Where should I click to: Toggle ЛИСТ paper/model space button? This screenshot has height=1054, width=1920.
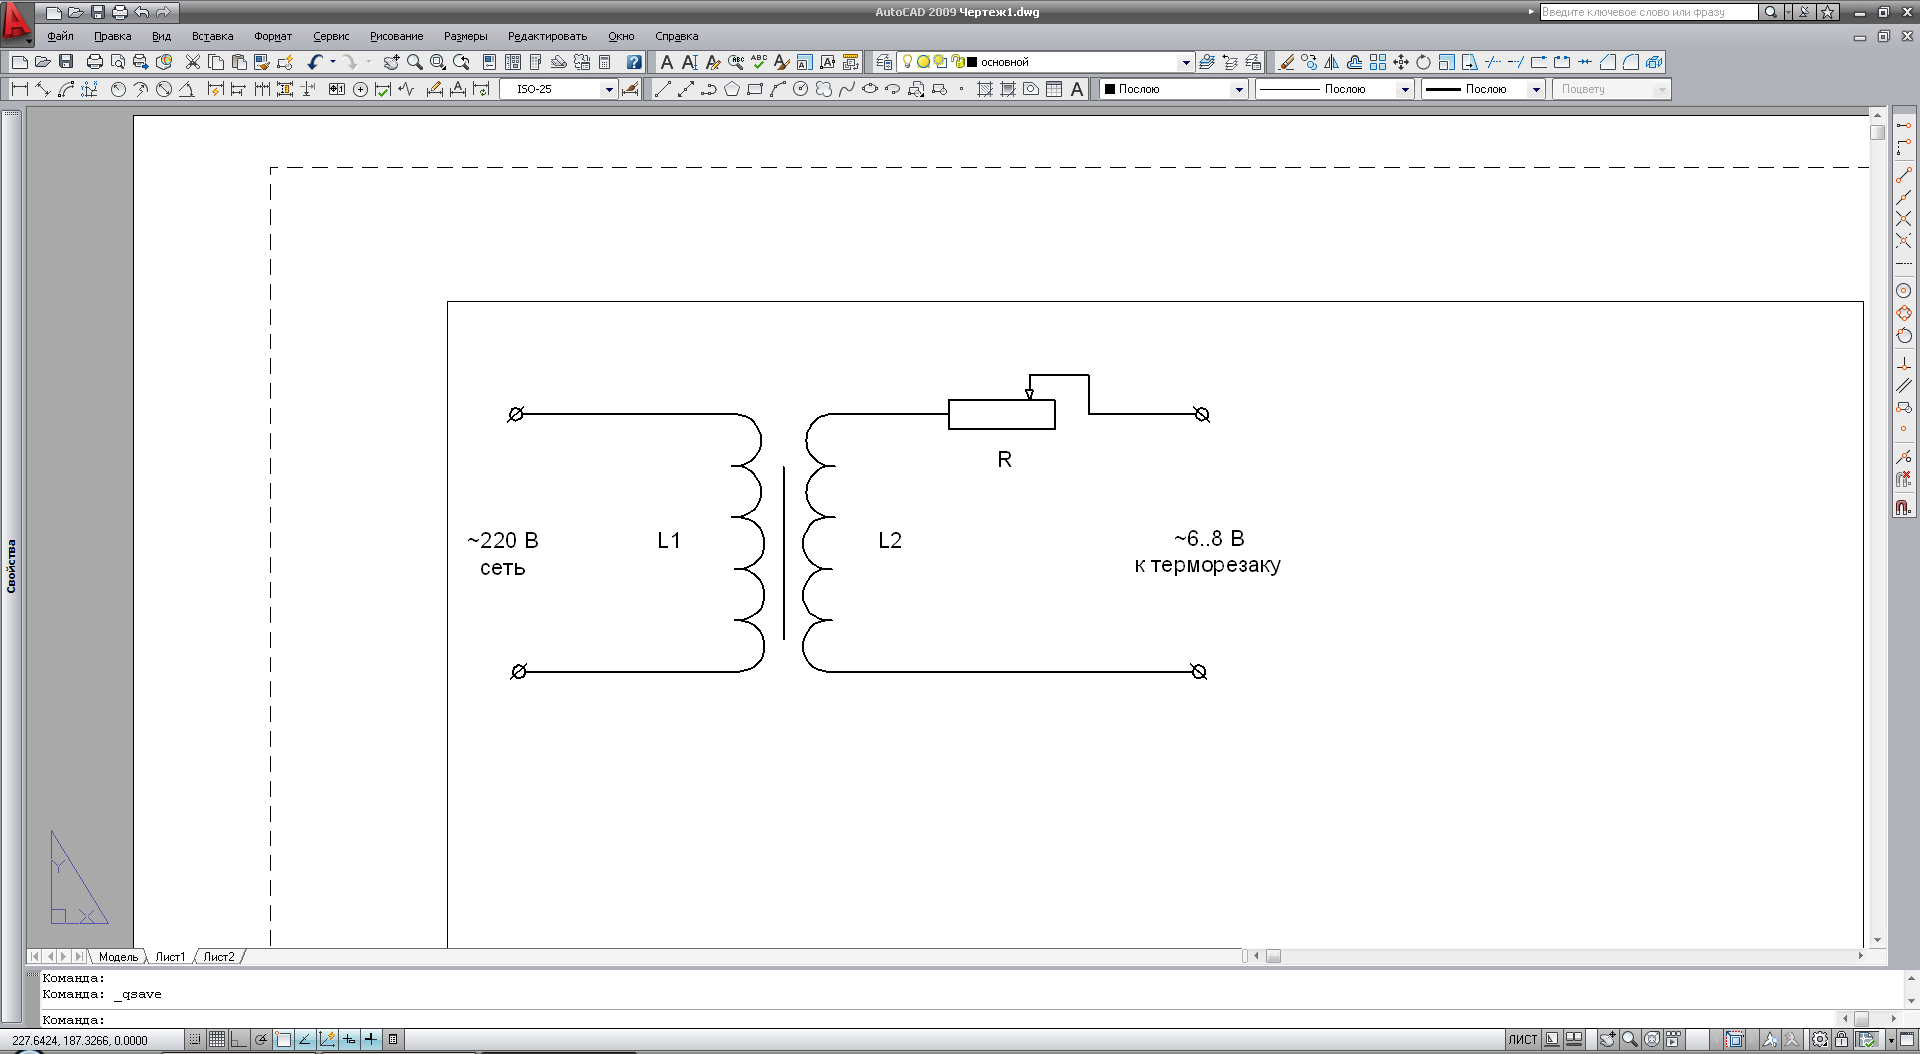pyautogui.click(x=1523, y=1040)
